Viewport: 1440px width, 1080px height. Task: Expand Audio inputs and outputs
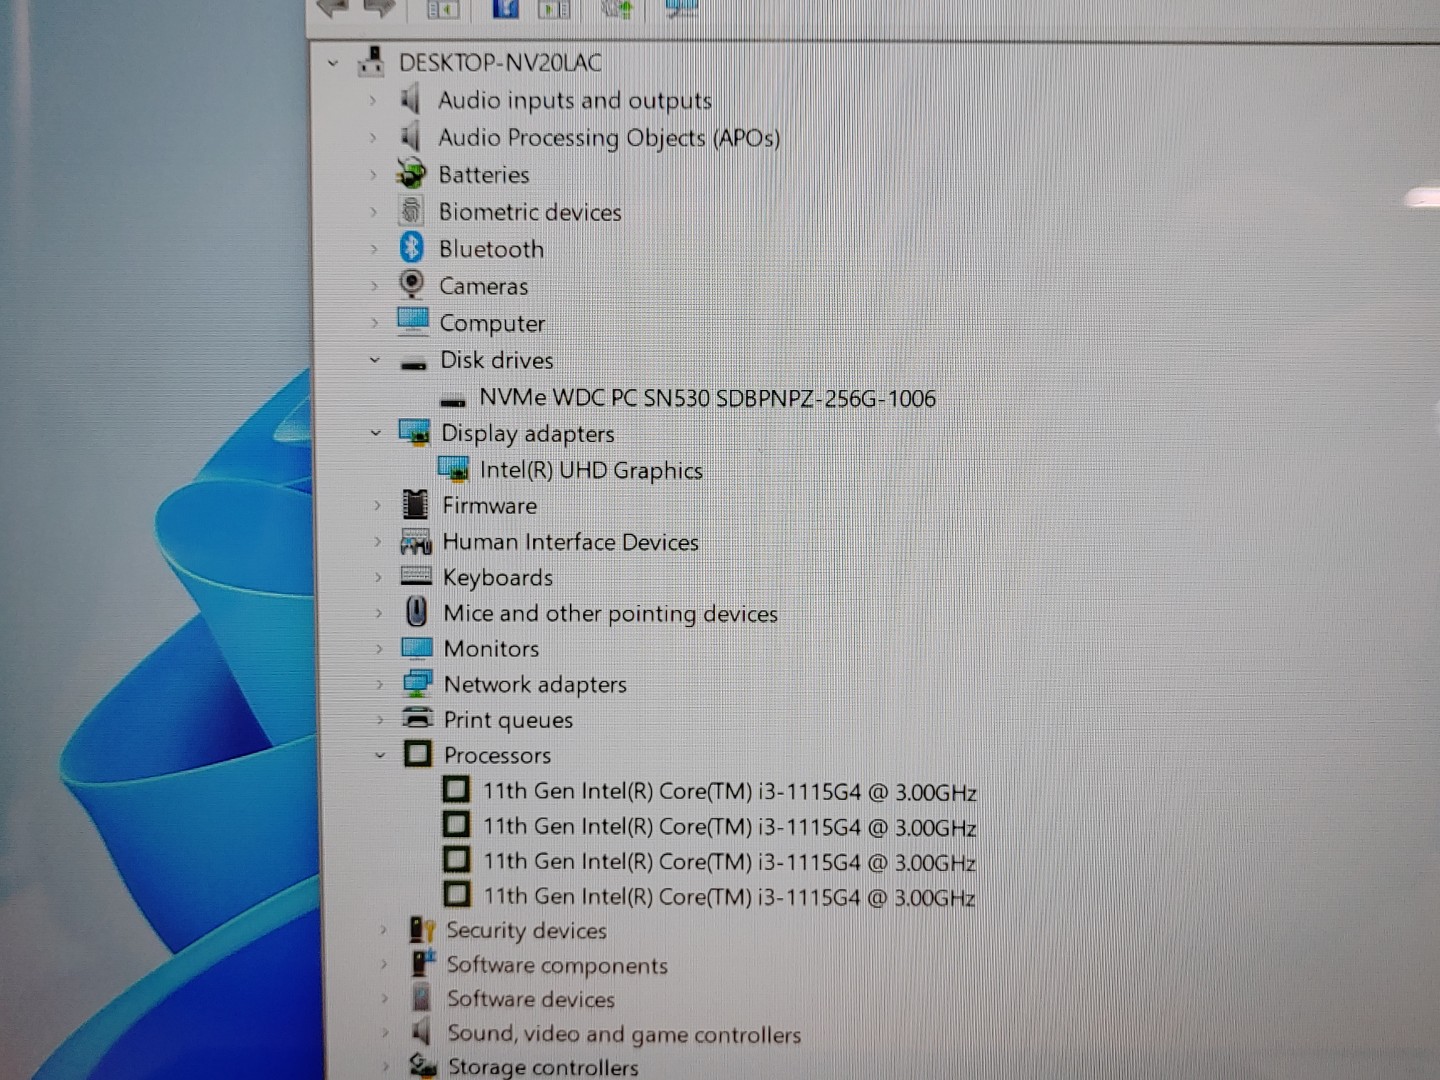372,100
